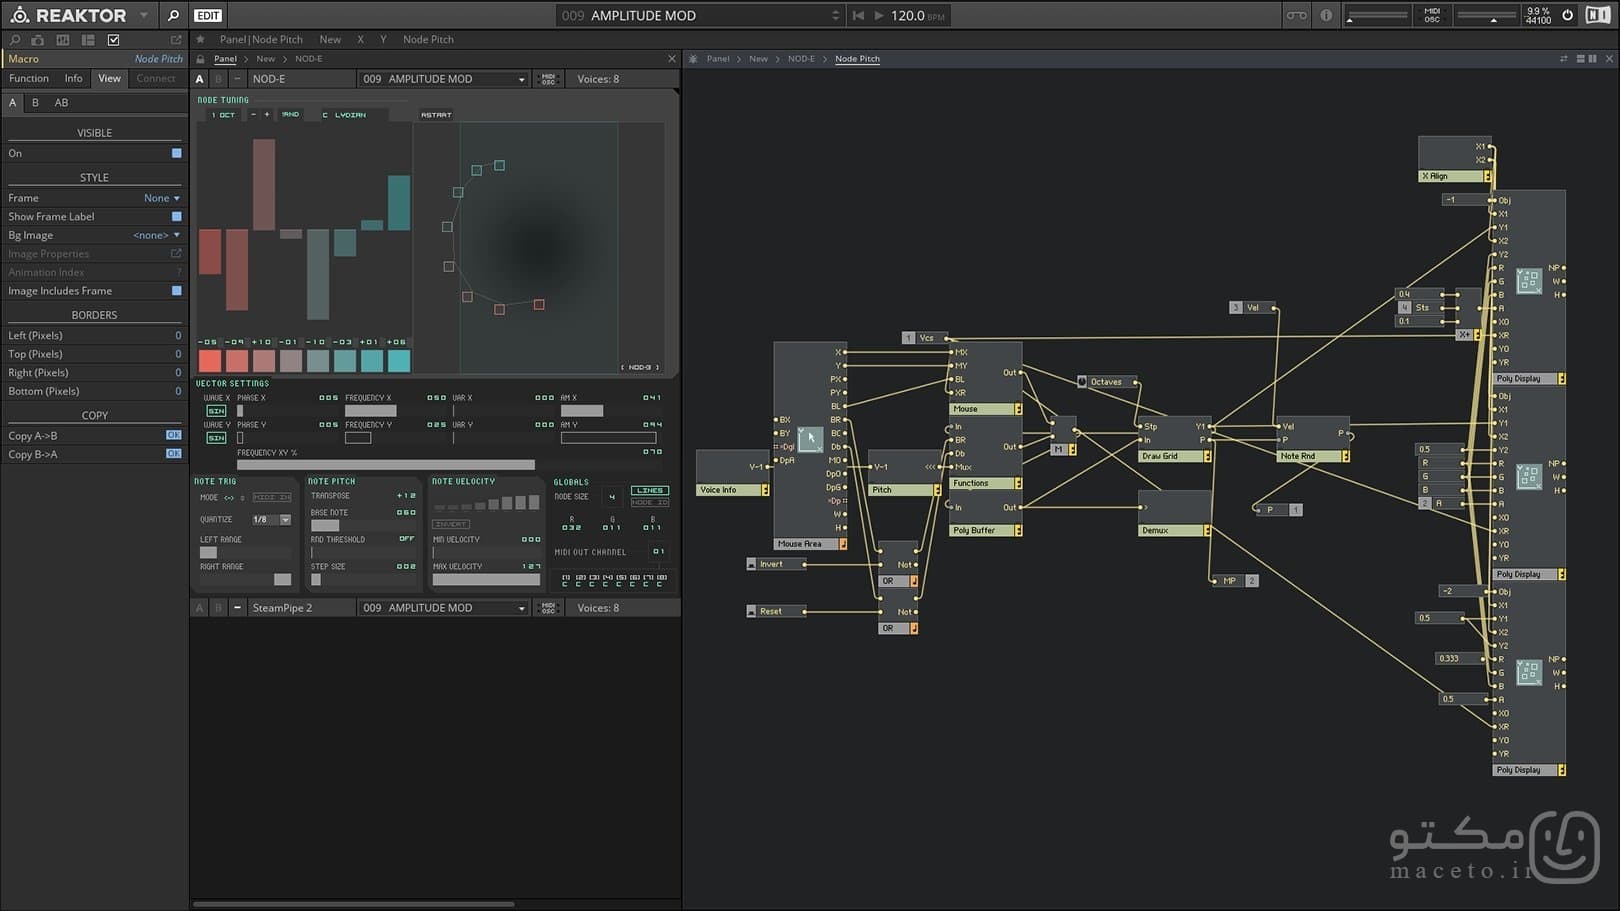This screenshot has height=911, width=1620.
Task: Toggle the Globals LINES button
Action: [x=650, y=490]
